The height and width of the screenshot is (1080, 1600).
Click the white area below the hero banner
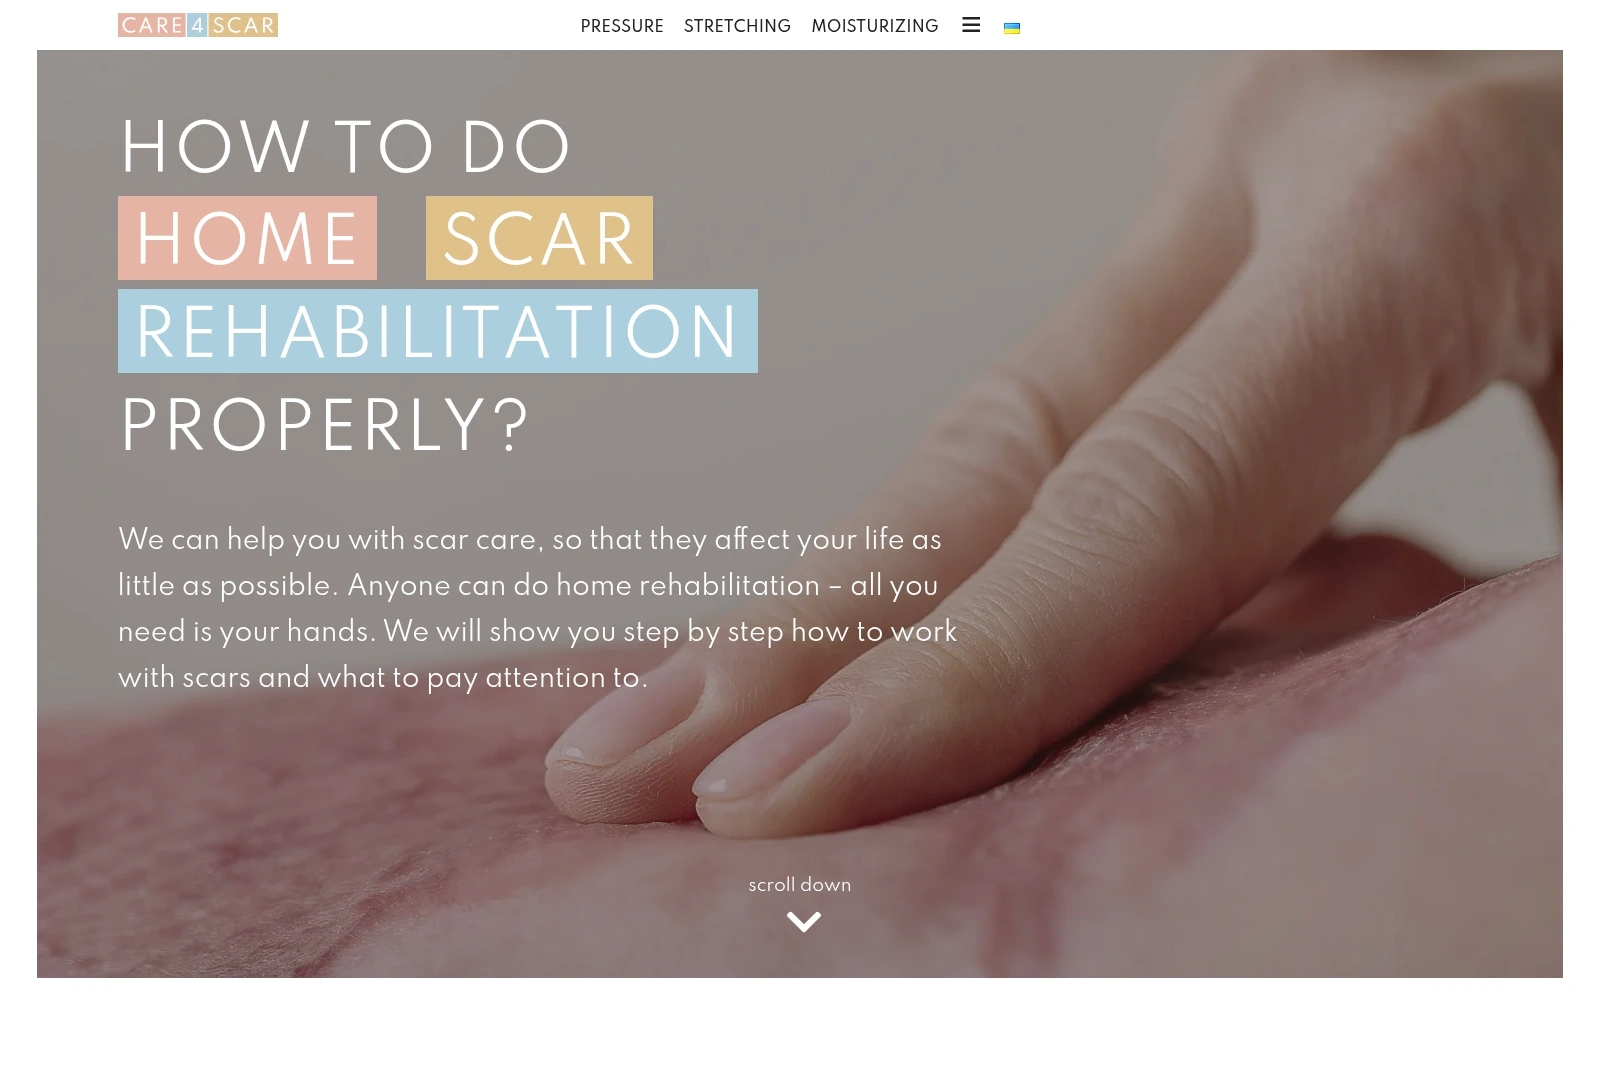coord(800,1029)
